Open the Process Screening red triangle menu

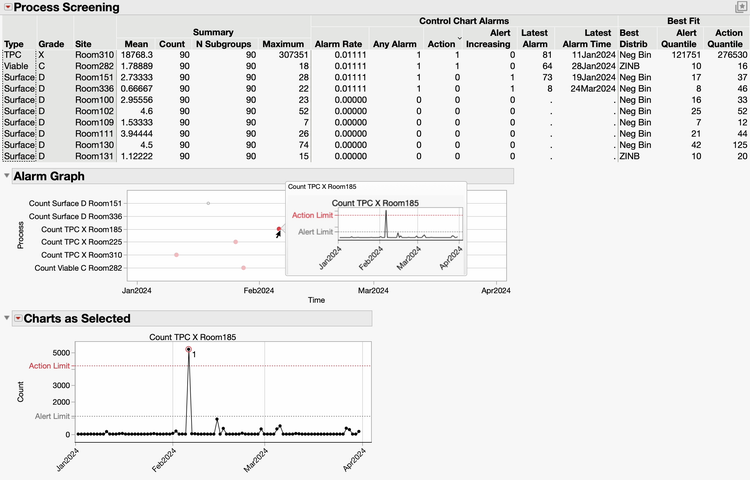coord(7,7)
